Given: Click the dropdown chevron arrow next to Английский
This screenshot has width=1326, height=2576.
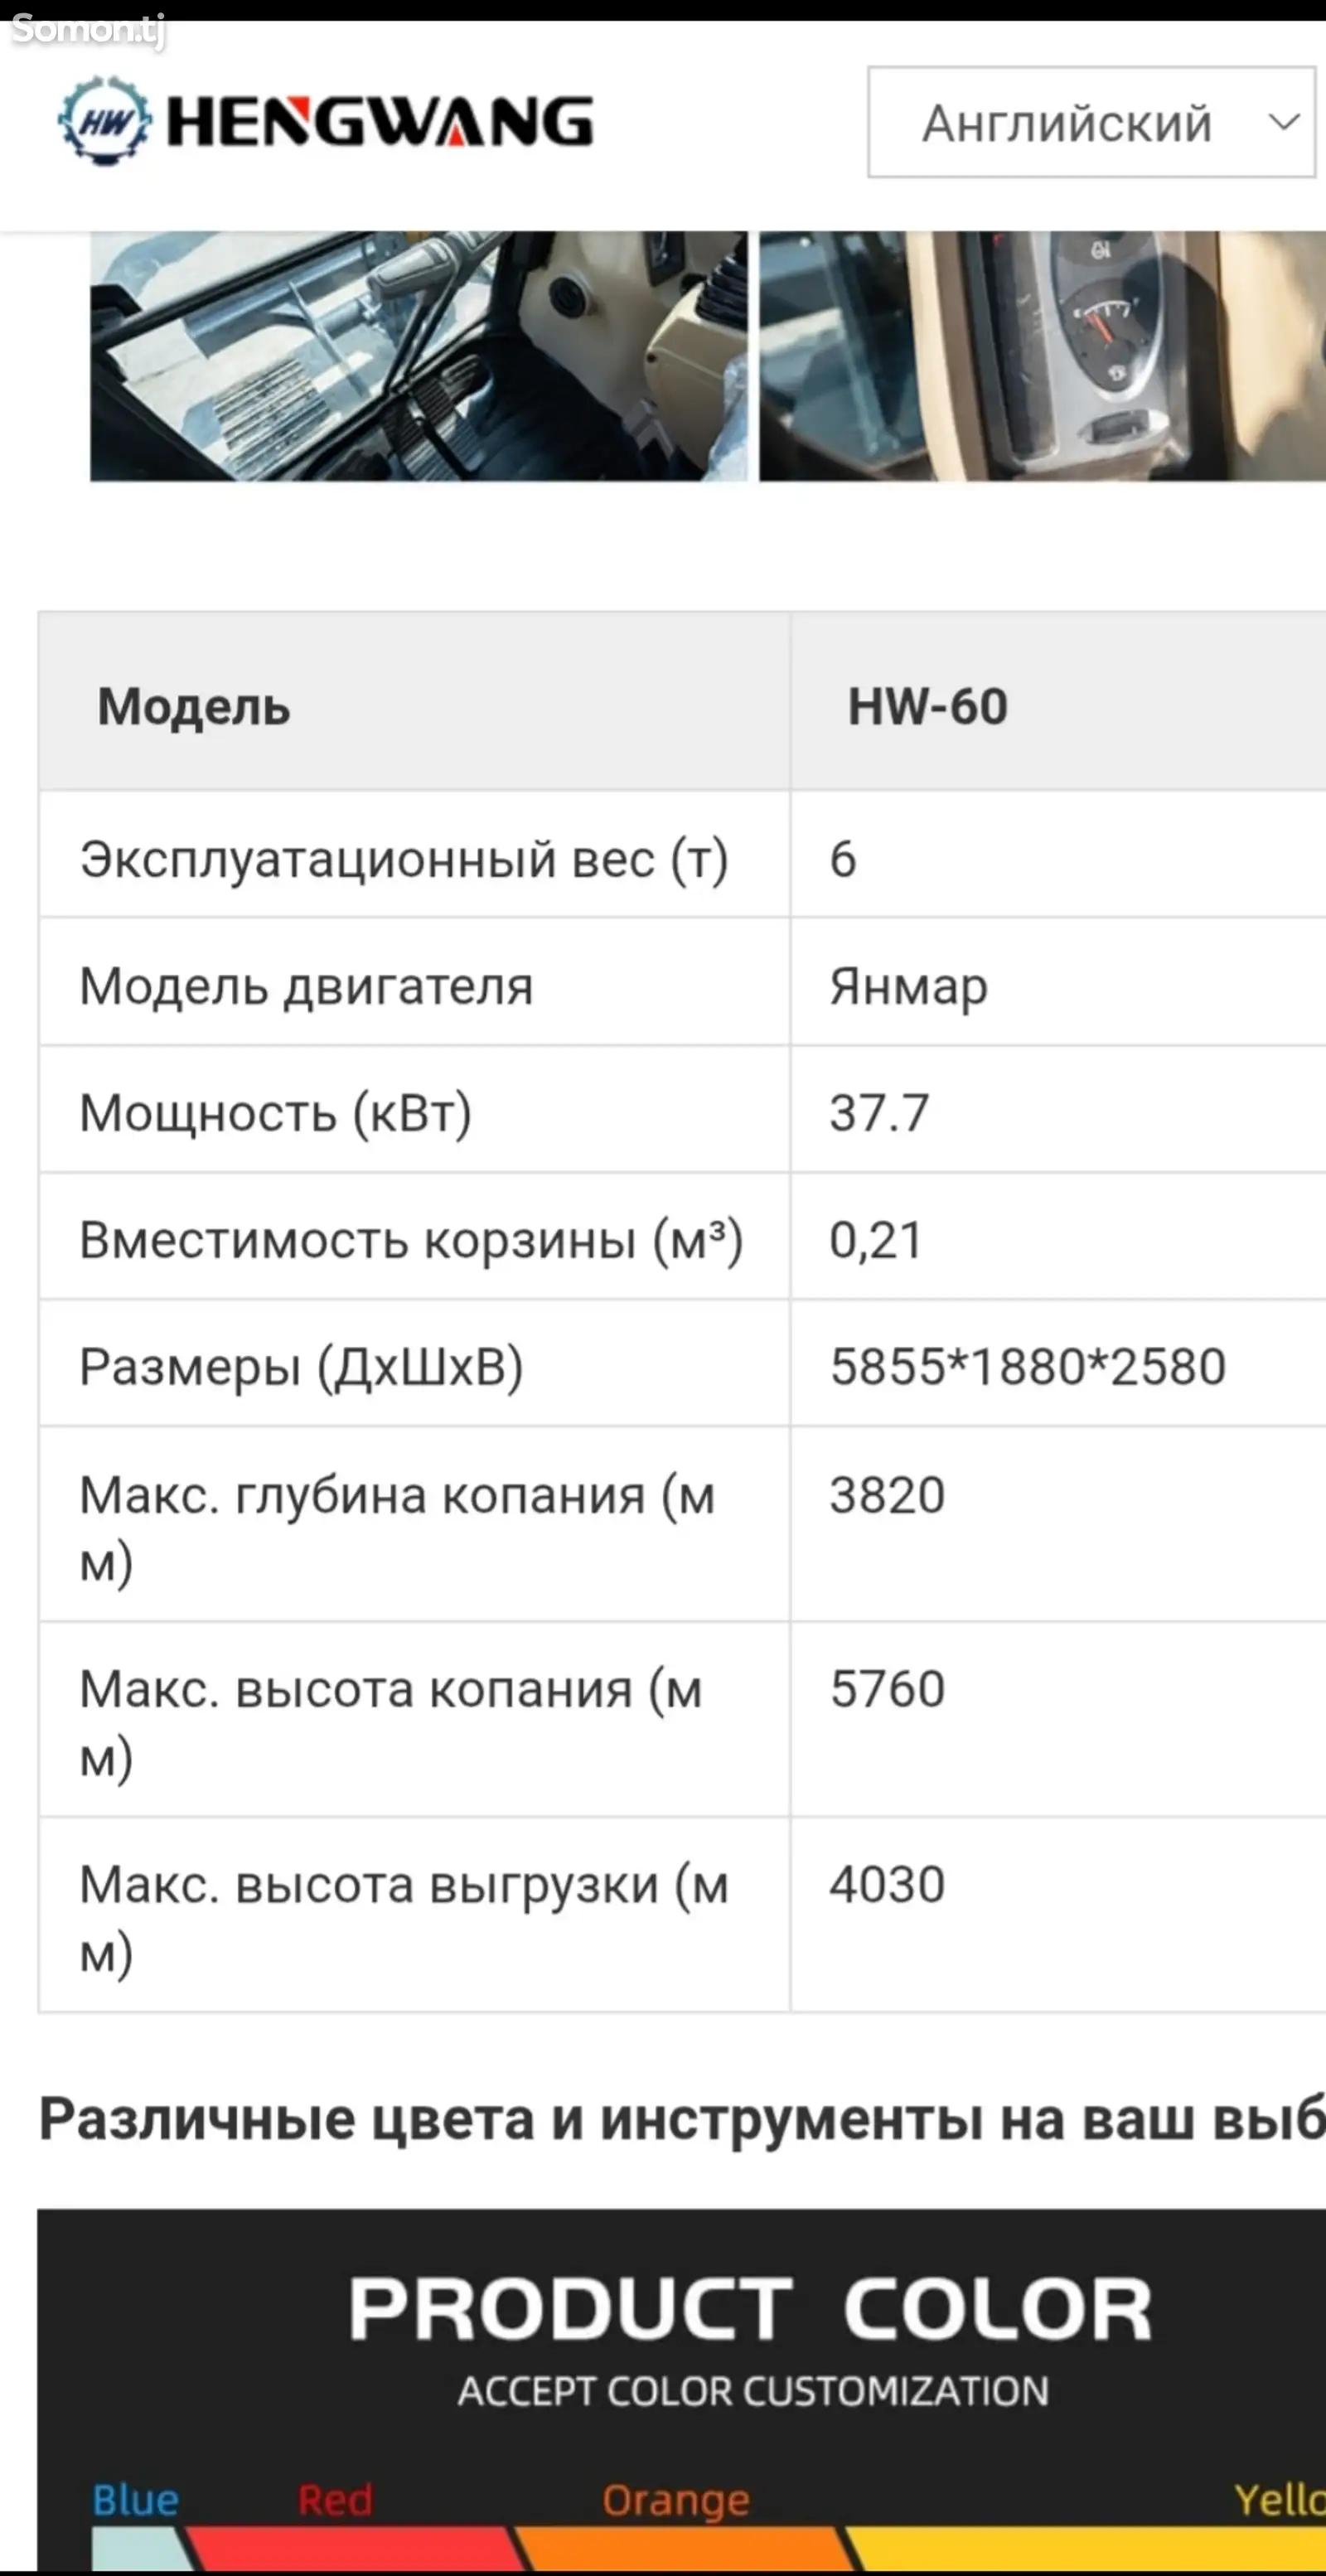Looking at the screenshot, I should (1283, 123).
